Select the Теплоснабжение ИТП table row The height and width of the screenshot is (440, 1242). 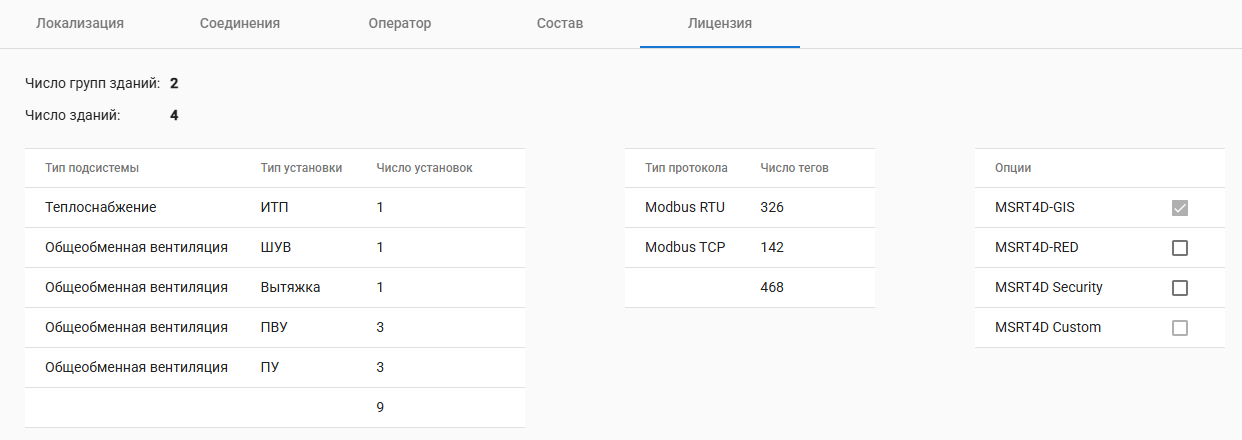274,208
